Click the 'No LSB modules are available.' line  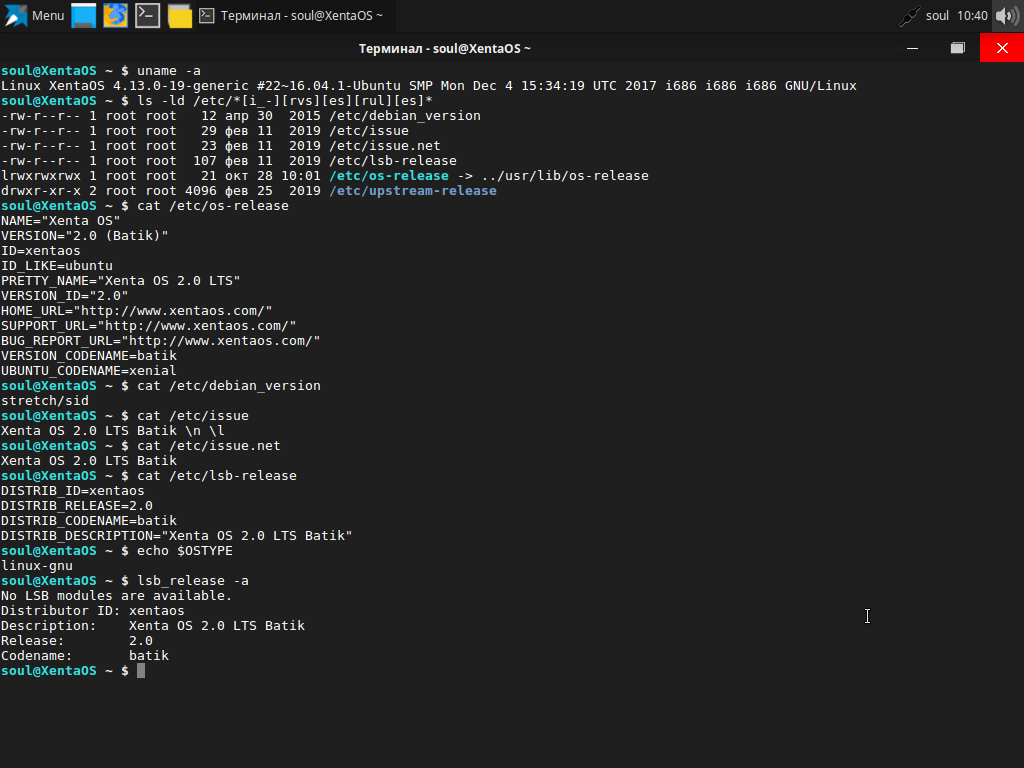point(116,596)
